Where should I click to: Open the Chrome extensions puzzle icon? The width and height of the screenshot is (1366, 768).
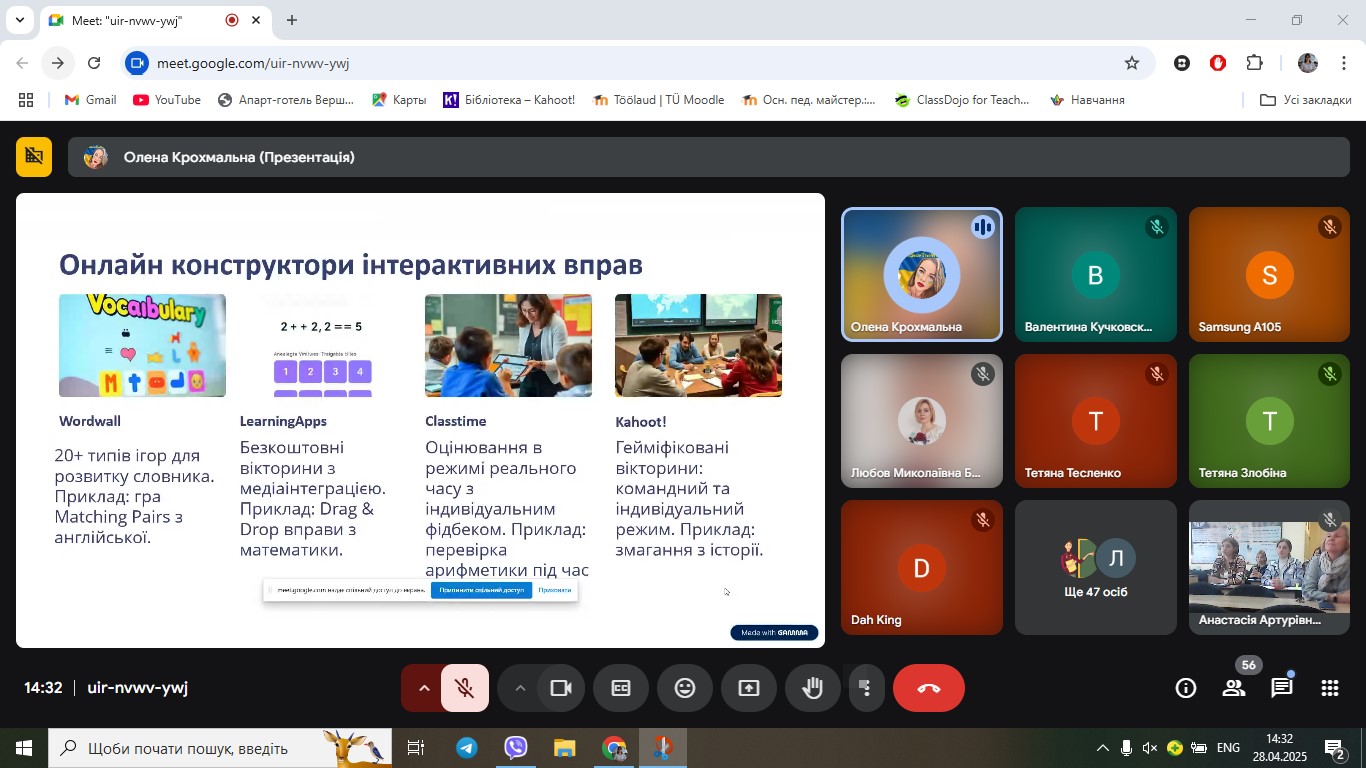coord(1254,63)
